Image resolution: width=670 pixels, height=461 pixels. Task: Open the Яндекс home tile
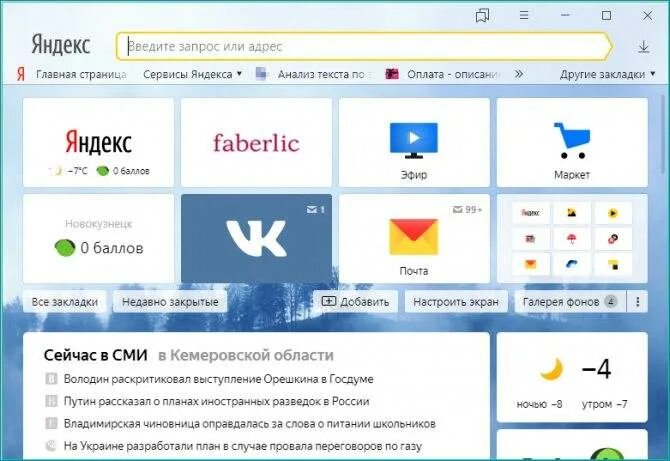(x=99, y=143)
